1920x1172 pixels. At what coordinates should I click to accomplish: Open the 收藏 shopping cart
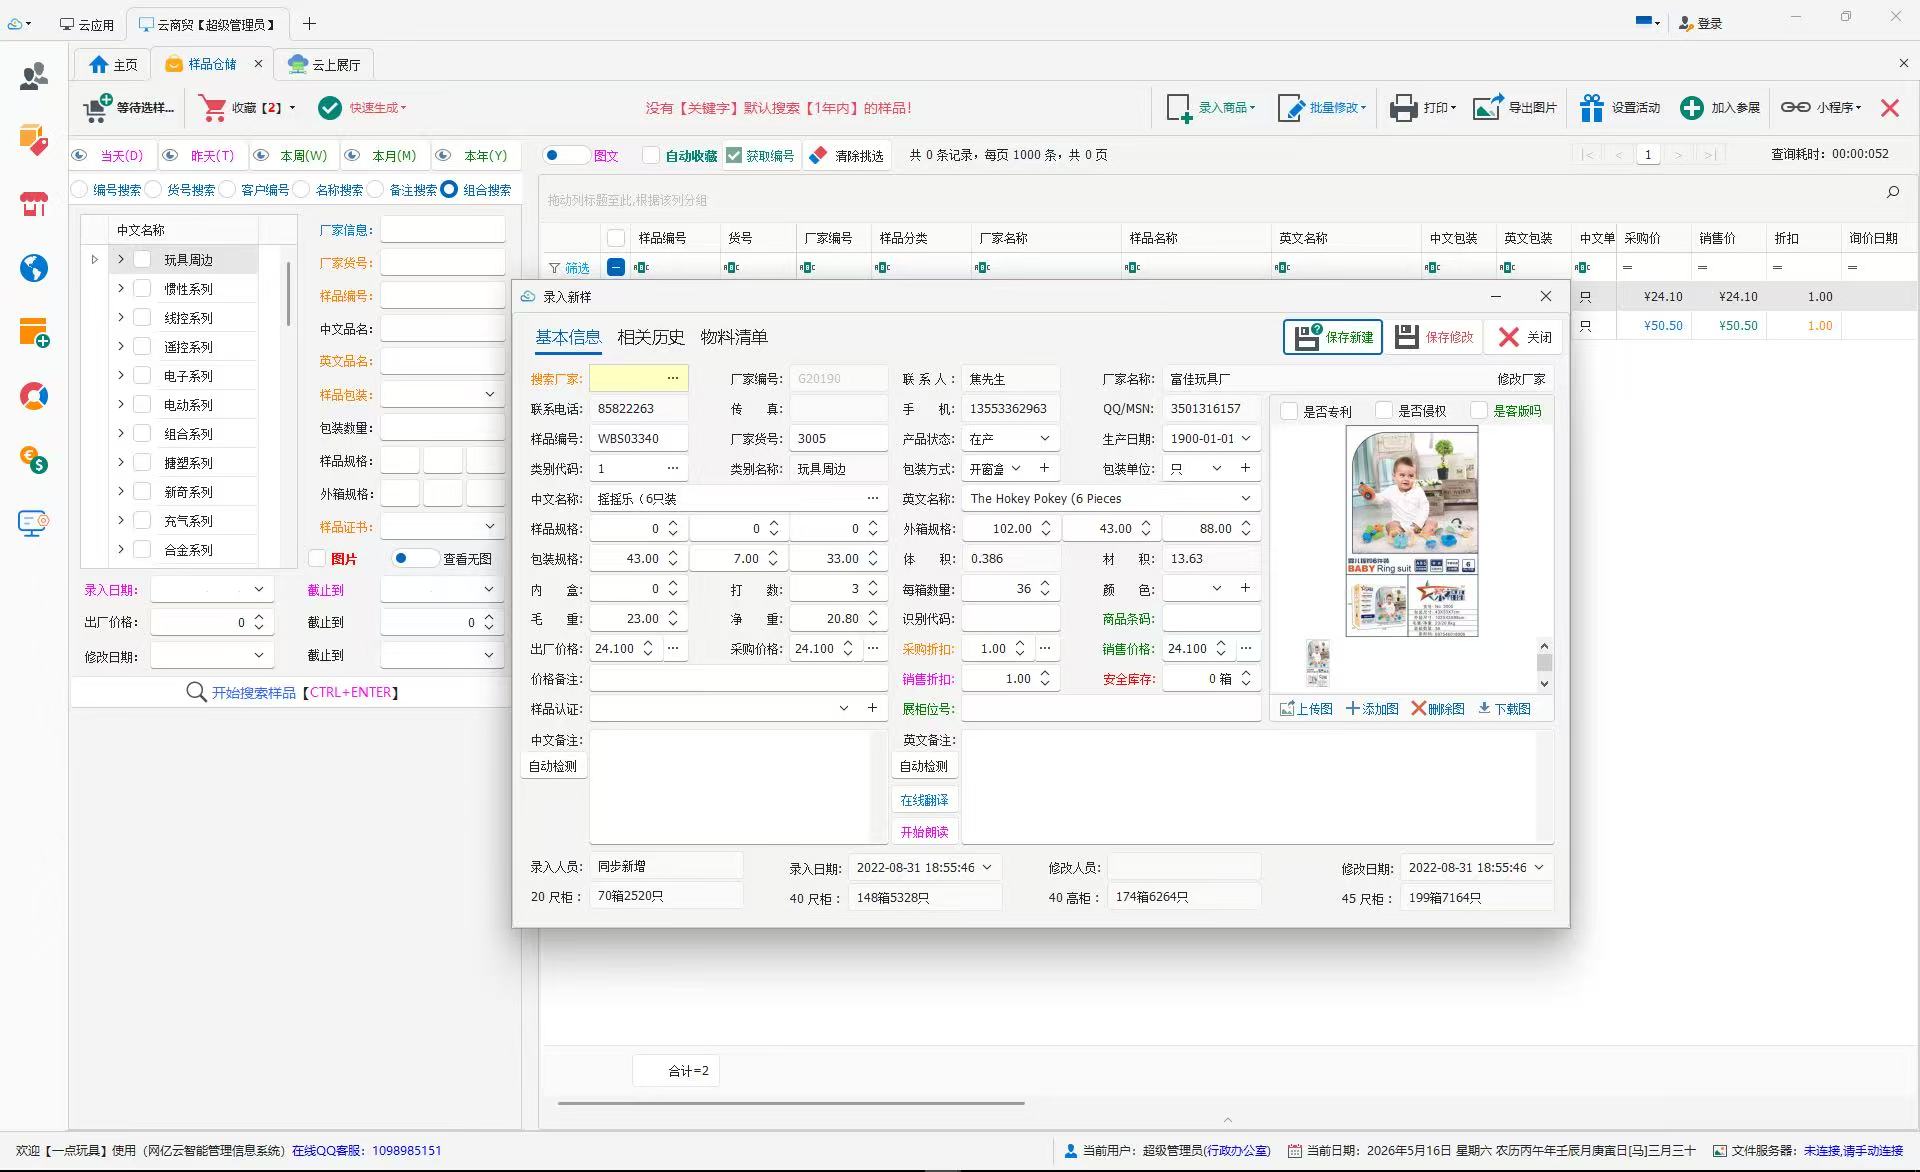(212, 107)
